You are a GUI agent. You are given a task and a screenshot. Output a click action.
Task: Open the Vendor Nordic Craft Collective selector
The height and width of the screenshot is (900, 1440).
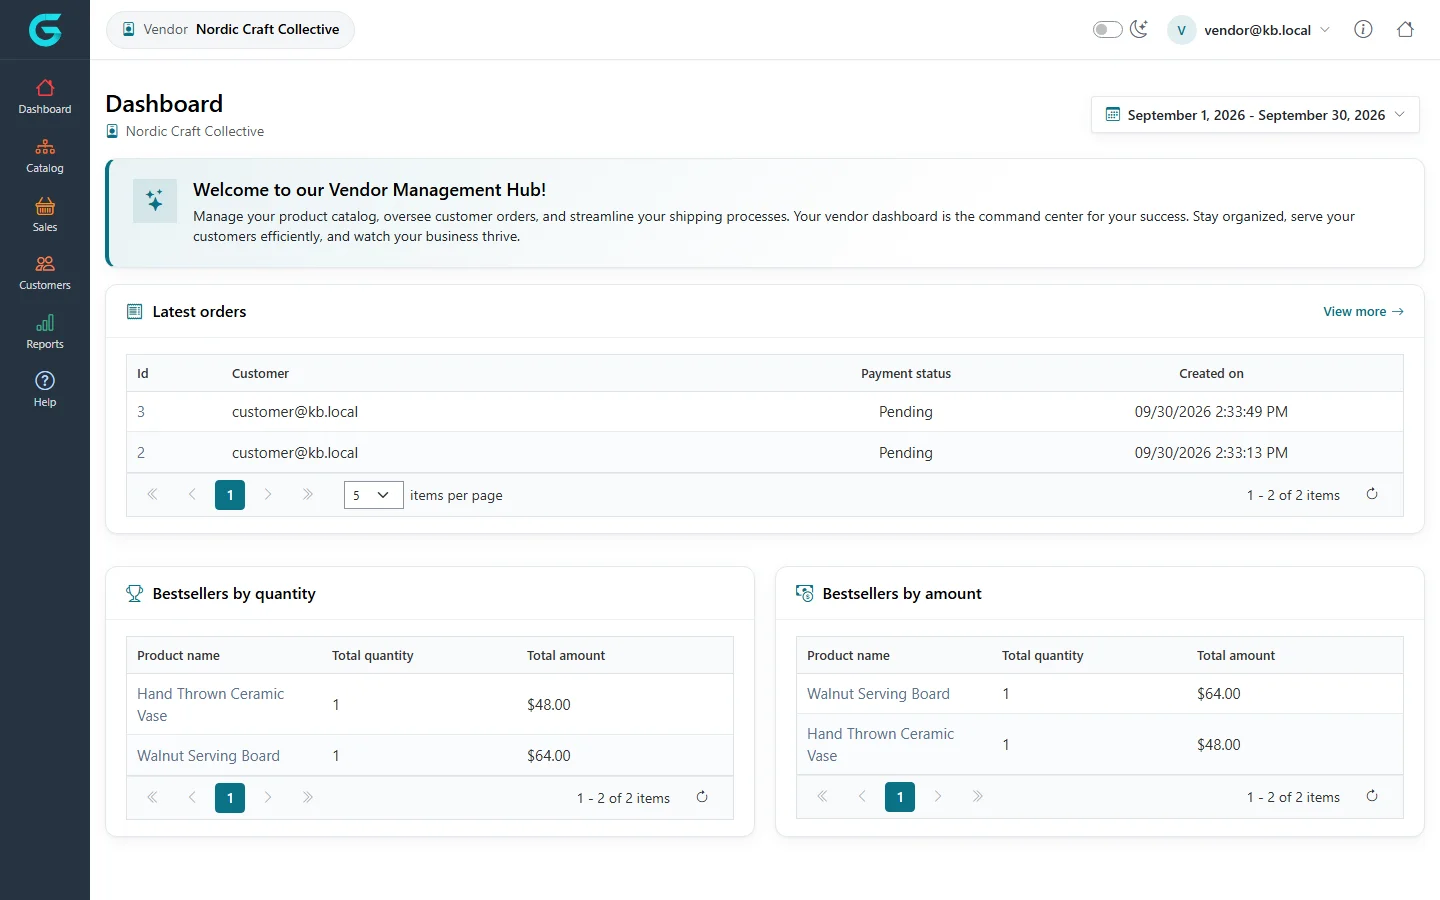click(230, 29)
